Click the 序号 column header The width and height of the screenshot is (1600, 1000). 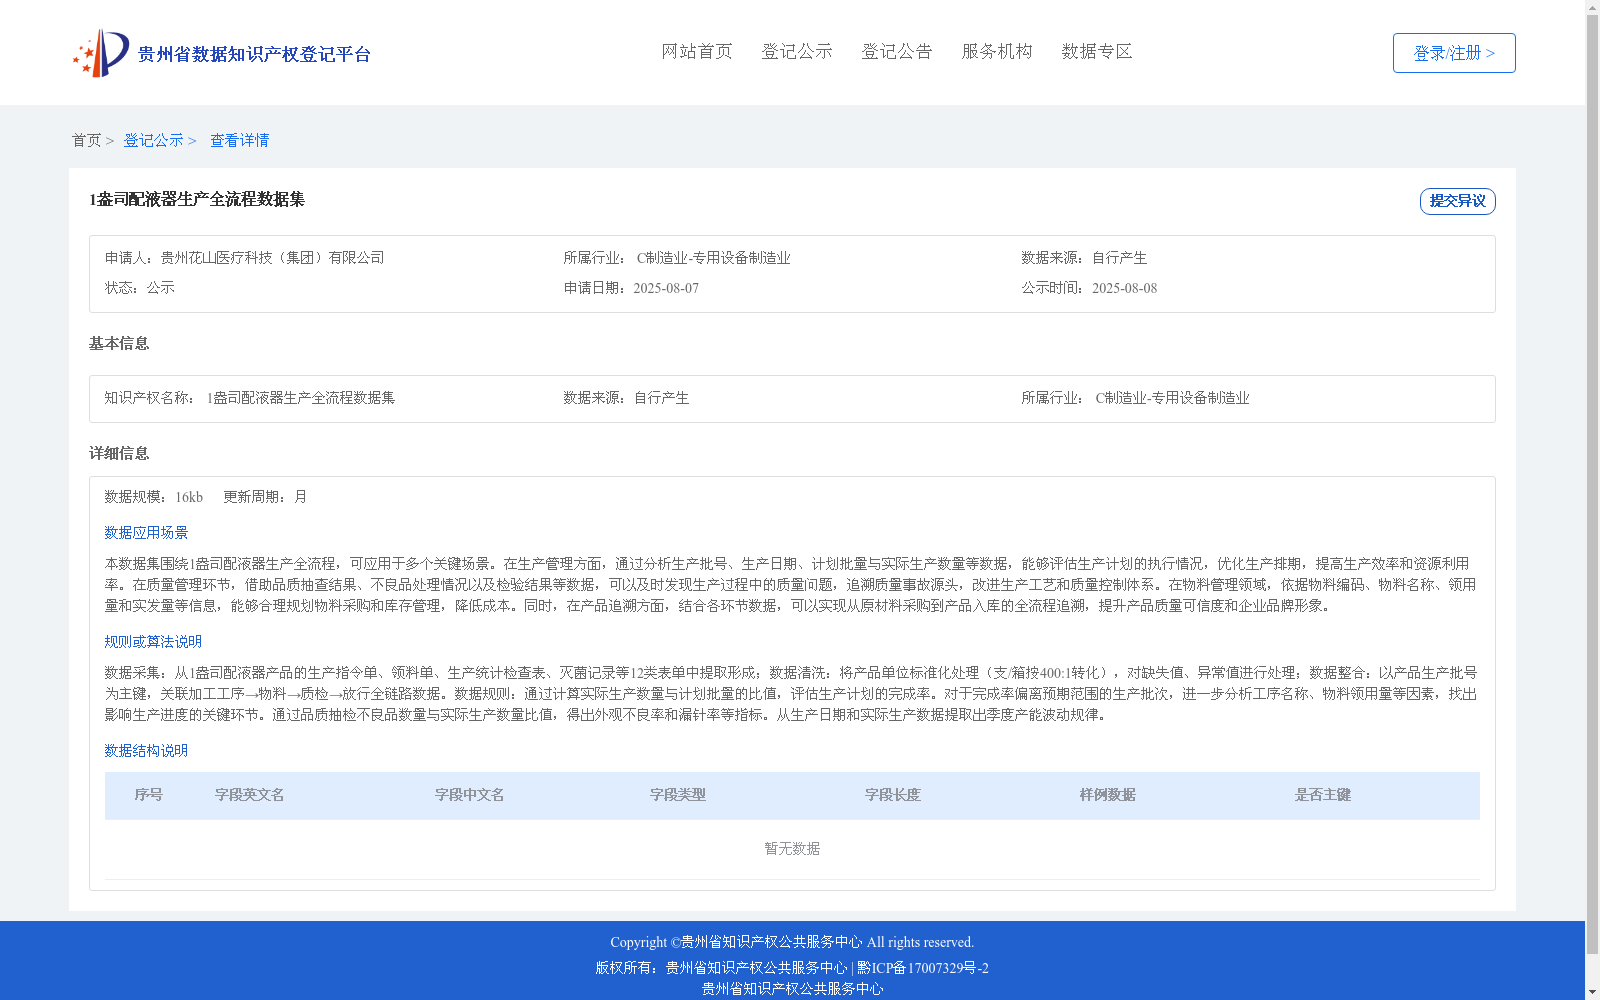[149, 795]
